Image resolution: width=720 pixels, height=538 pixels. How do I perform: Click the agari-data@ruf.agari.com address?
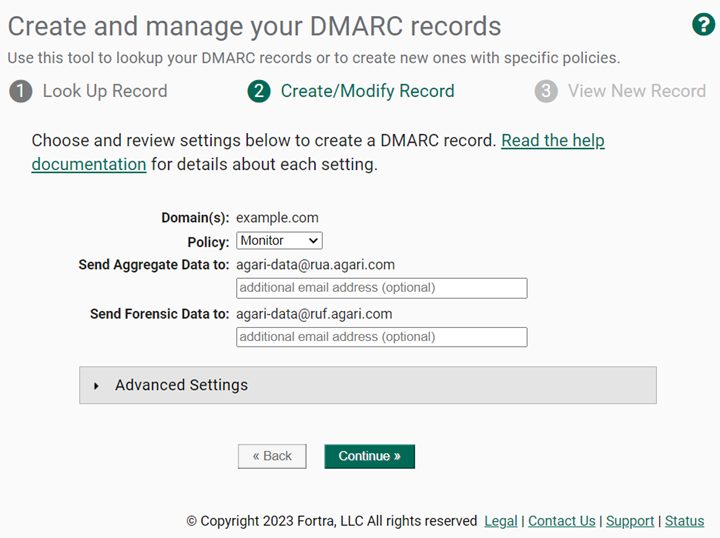(x=314, y=314)
